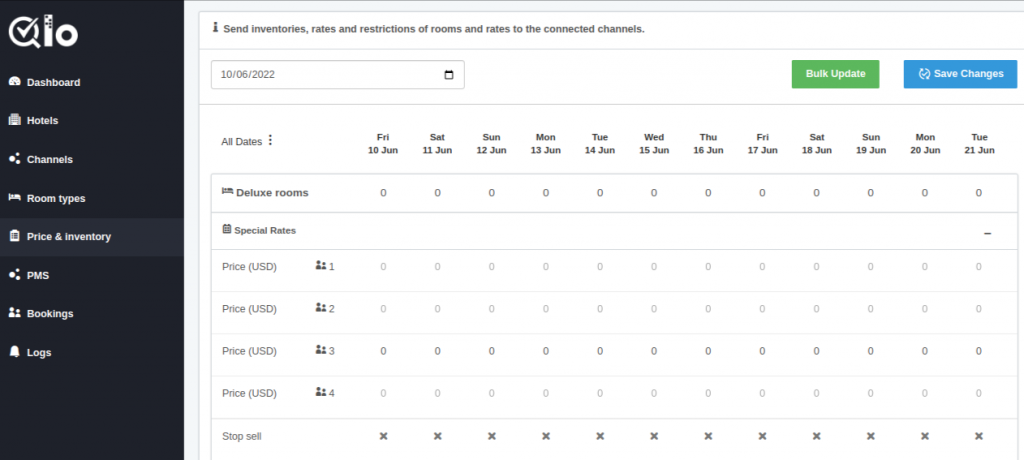
Task: Open the calendar picker icon in date field
Action: [449, 74]
